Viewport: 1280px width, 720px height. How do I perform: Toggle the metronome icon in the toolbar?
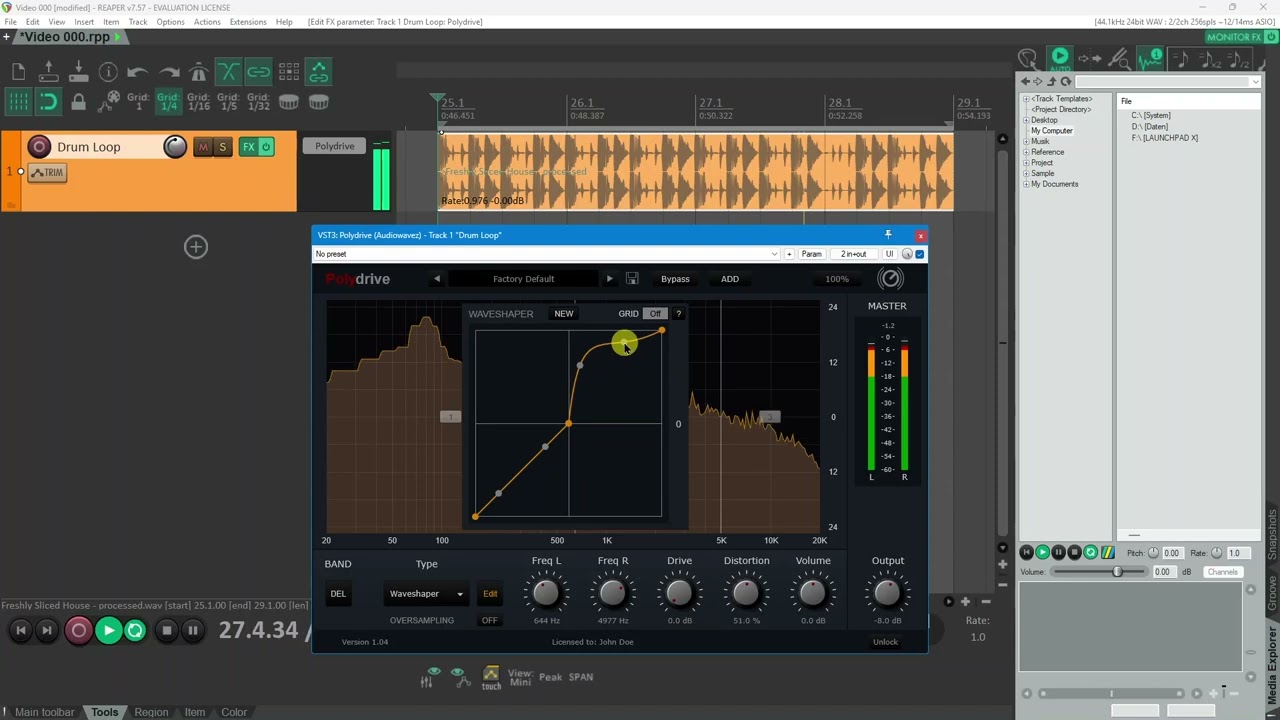[x=198, y=71]
